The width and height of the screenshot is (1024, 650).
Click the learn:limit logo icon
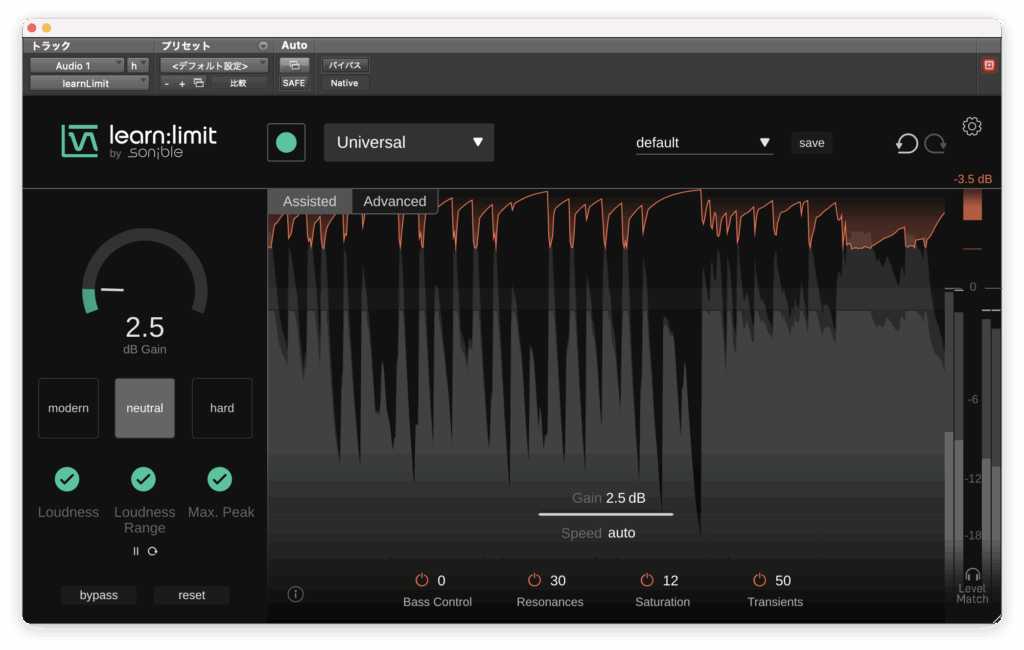coord(80,140)
